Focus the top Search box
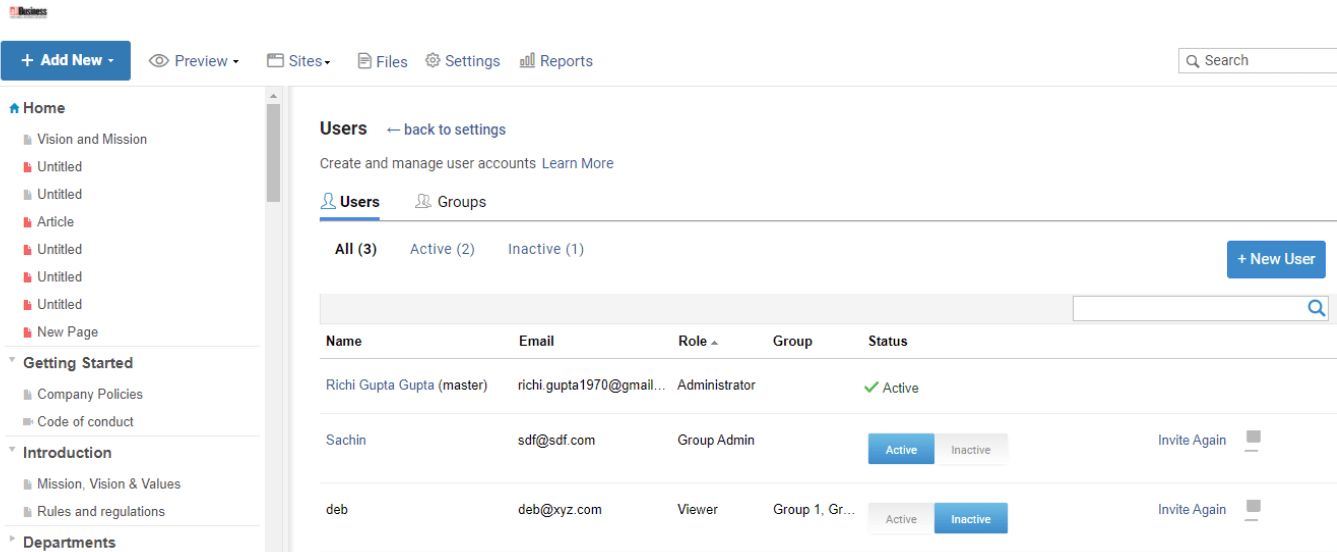This screenshot has height=552, width=1337. click(x=1258, y=61)
